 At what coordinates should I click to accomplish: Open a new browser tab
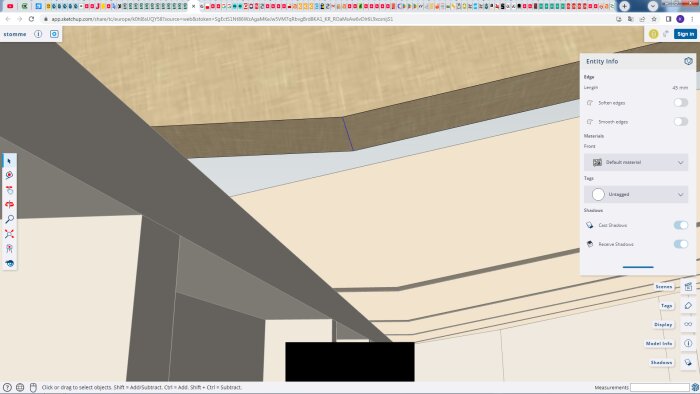pos(624,6)
